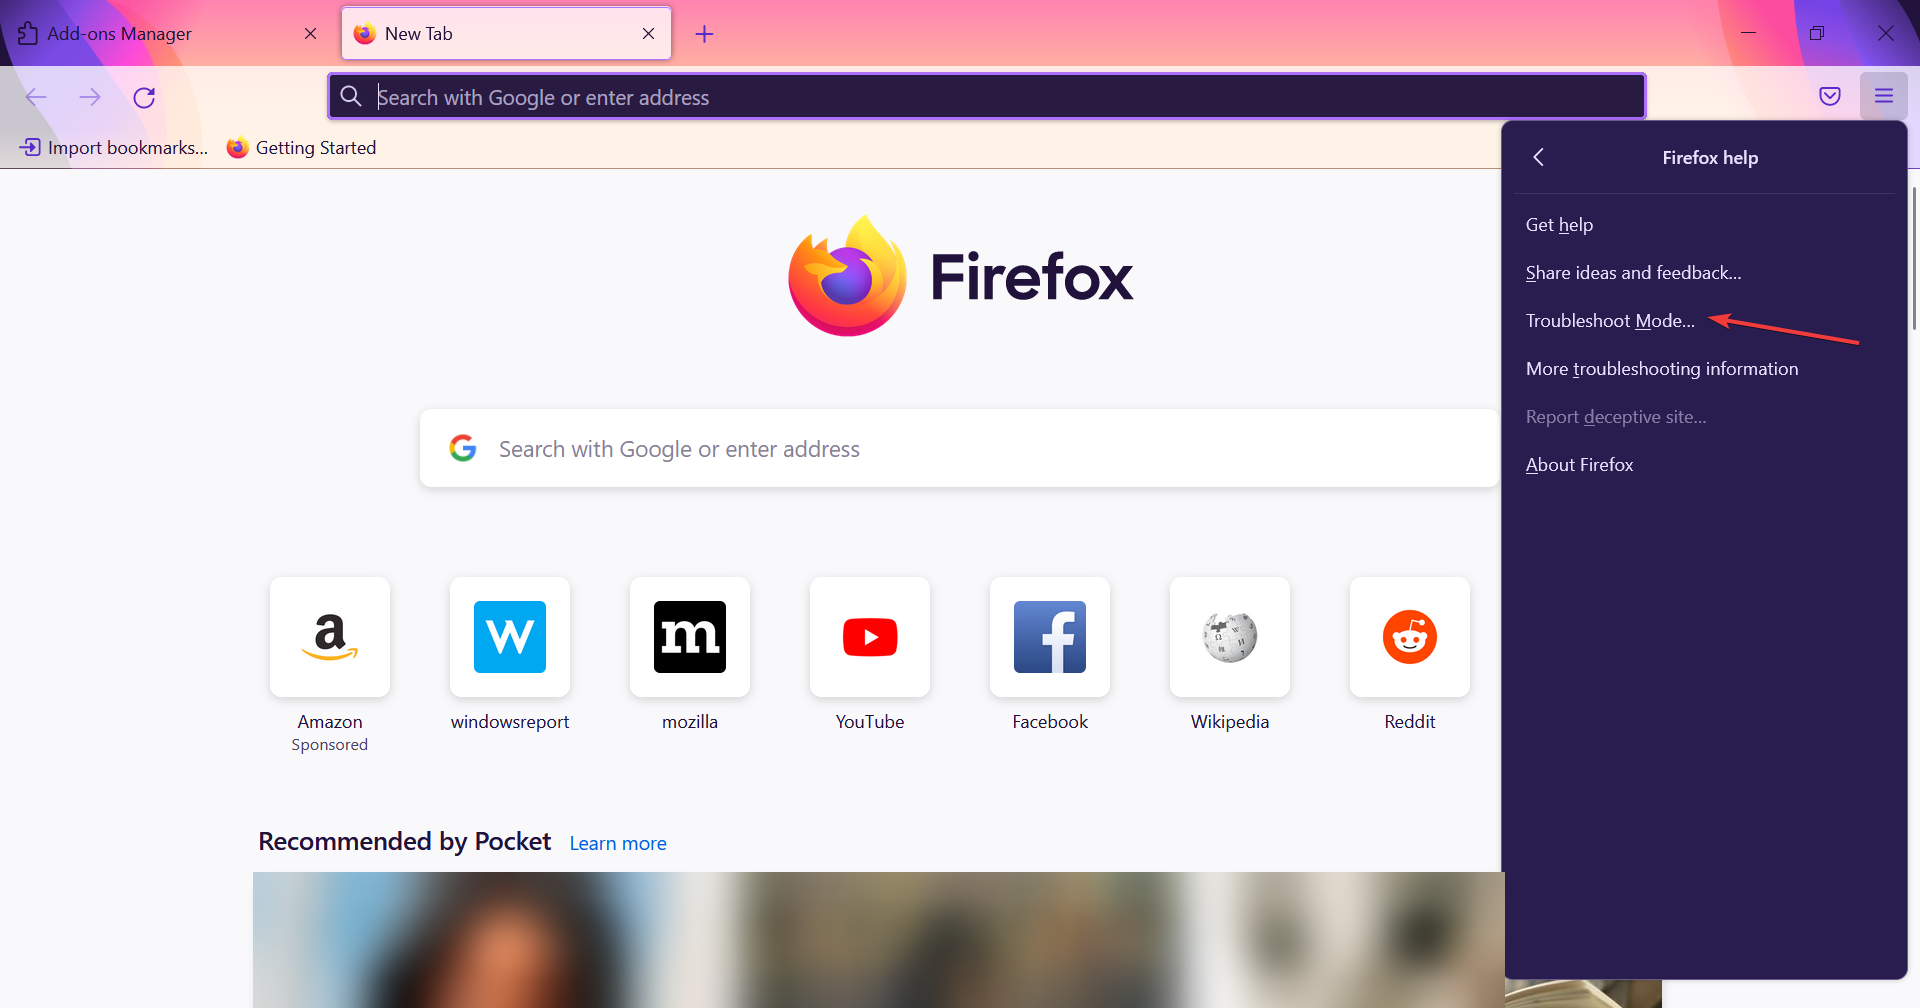Click the page's Google search box
Image resolution: width=1920 pixels, height=1008 pixels.
pos(959,448)
